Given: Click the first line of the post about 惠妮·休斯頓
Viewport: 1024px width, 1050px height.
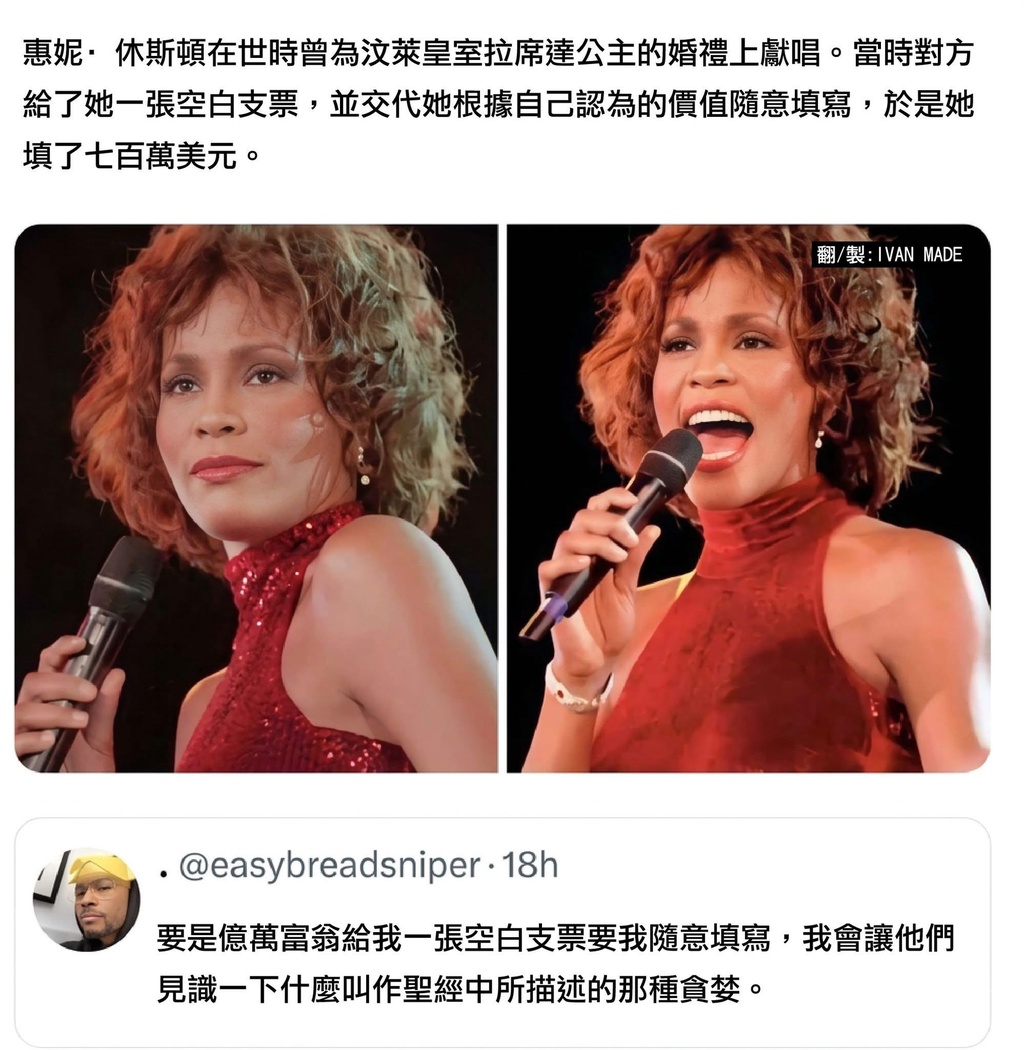Looking at the screenshot, I should [498, 54].
